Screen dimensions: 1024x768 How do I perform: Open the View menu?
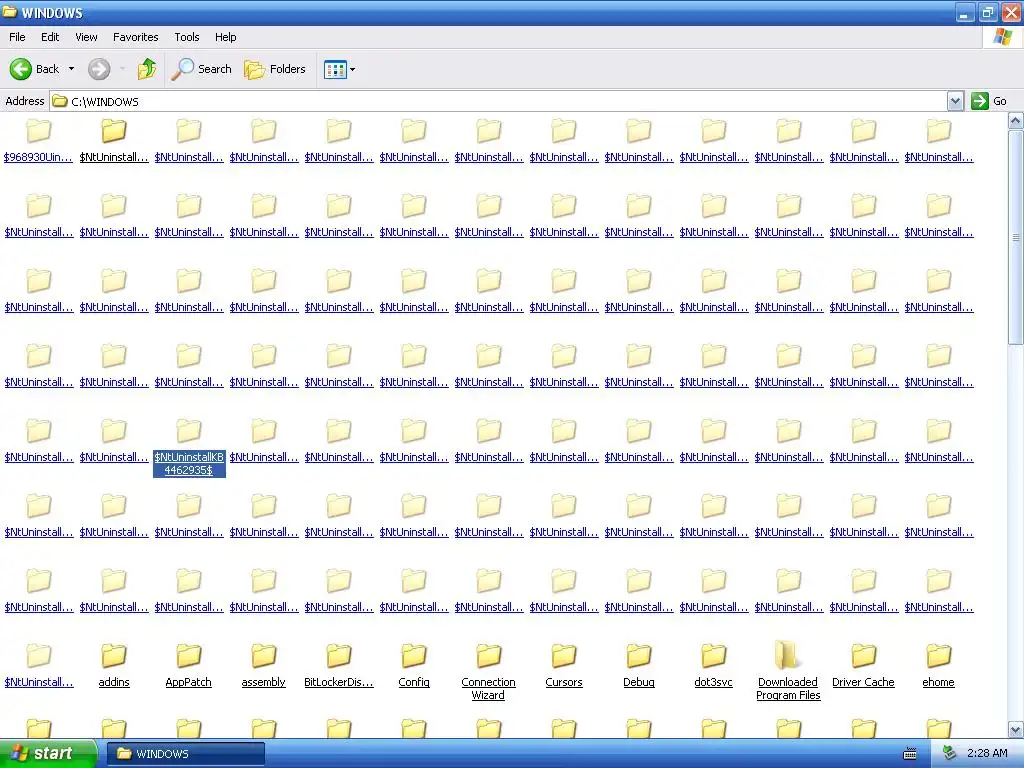tap(86, 37)
